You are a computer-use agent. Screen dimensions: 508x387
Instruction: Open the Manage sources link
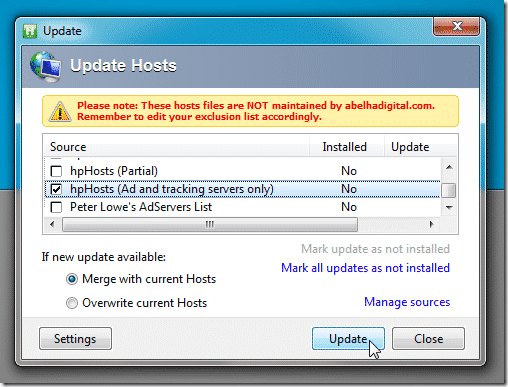tap(407, 302)
